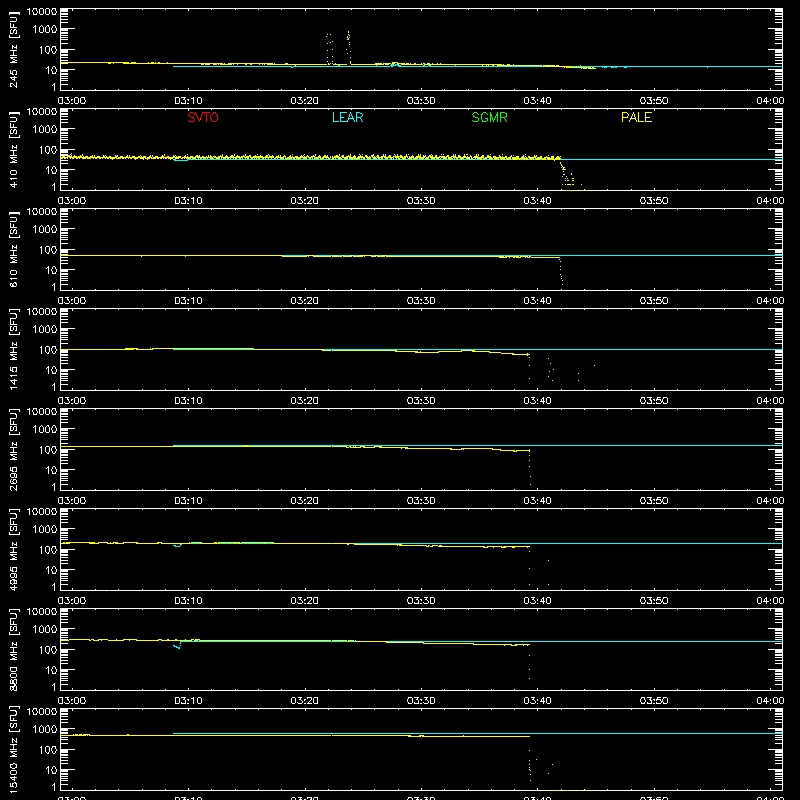The width and height of the screenshot is (800, 800).
Task: Click the second yellow burst spike in 245 MHz panel
Action: pyautogui.click(x=348, y=47)
